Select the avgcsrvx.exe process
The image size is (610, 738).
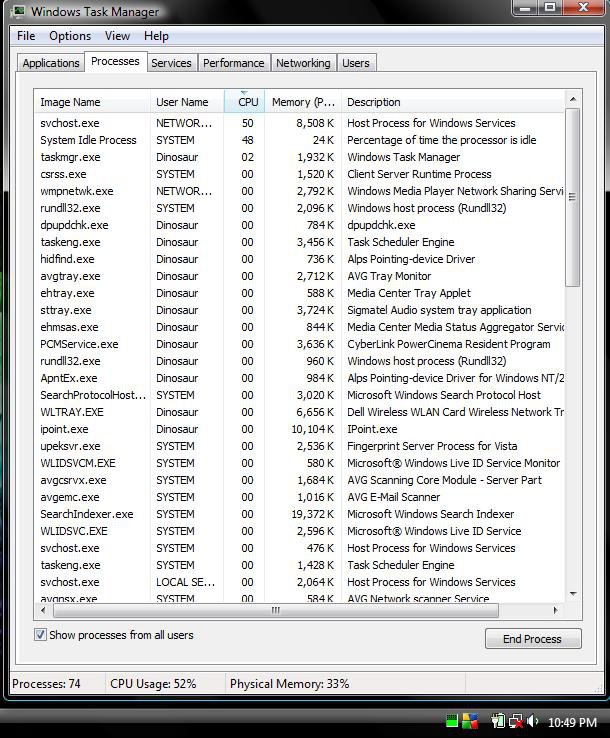point(299,480)
